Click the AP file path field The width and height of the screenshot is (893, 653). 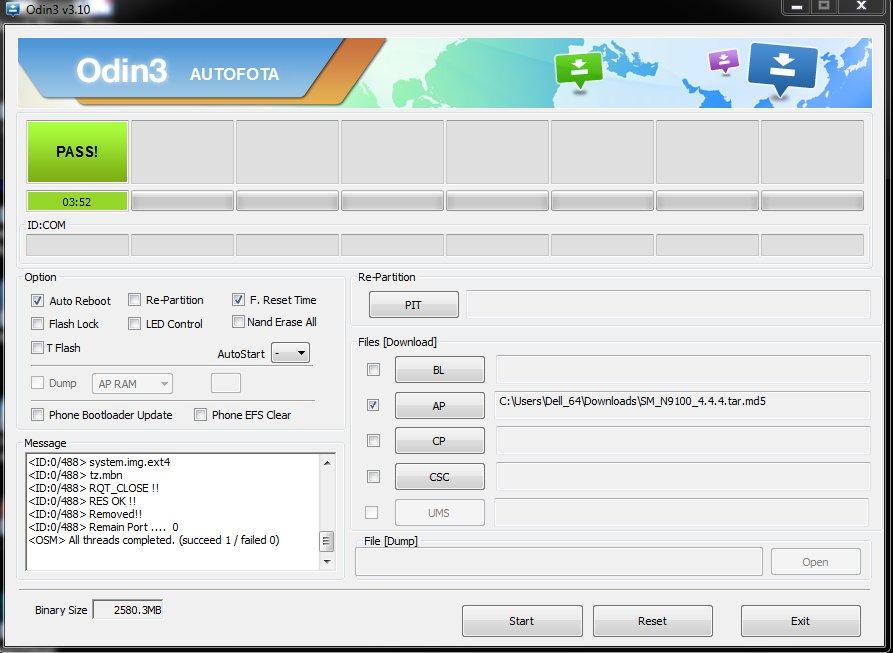point(683,405)
